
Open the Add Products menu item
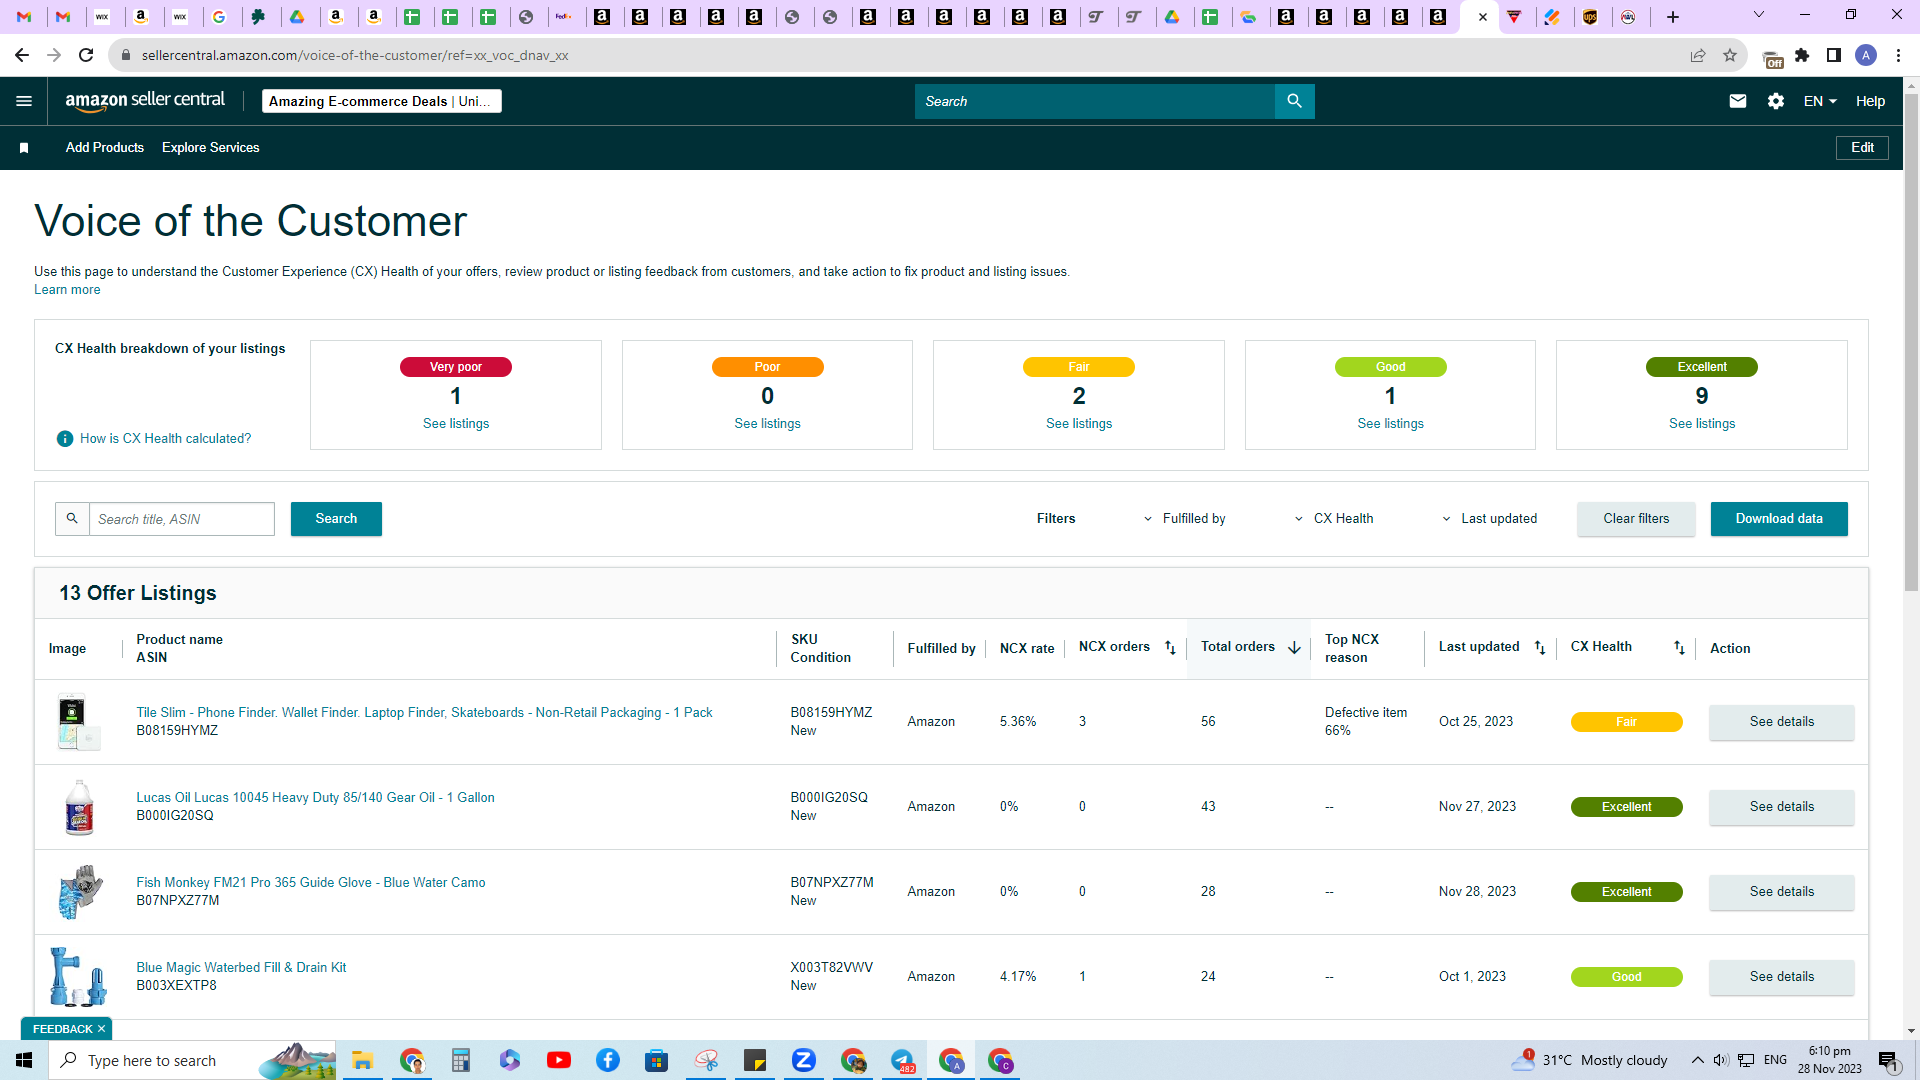(105, 148)
